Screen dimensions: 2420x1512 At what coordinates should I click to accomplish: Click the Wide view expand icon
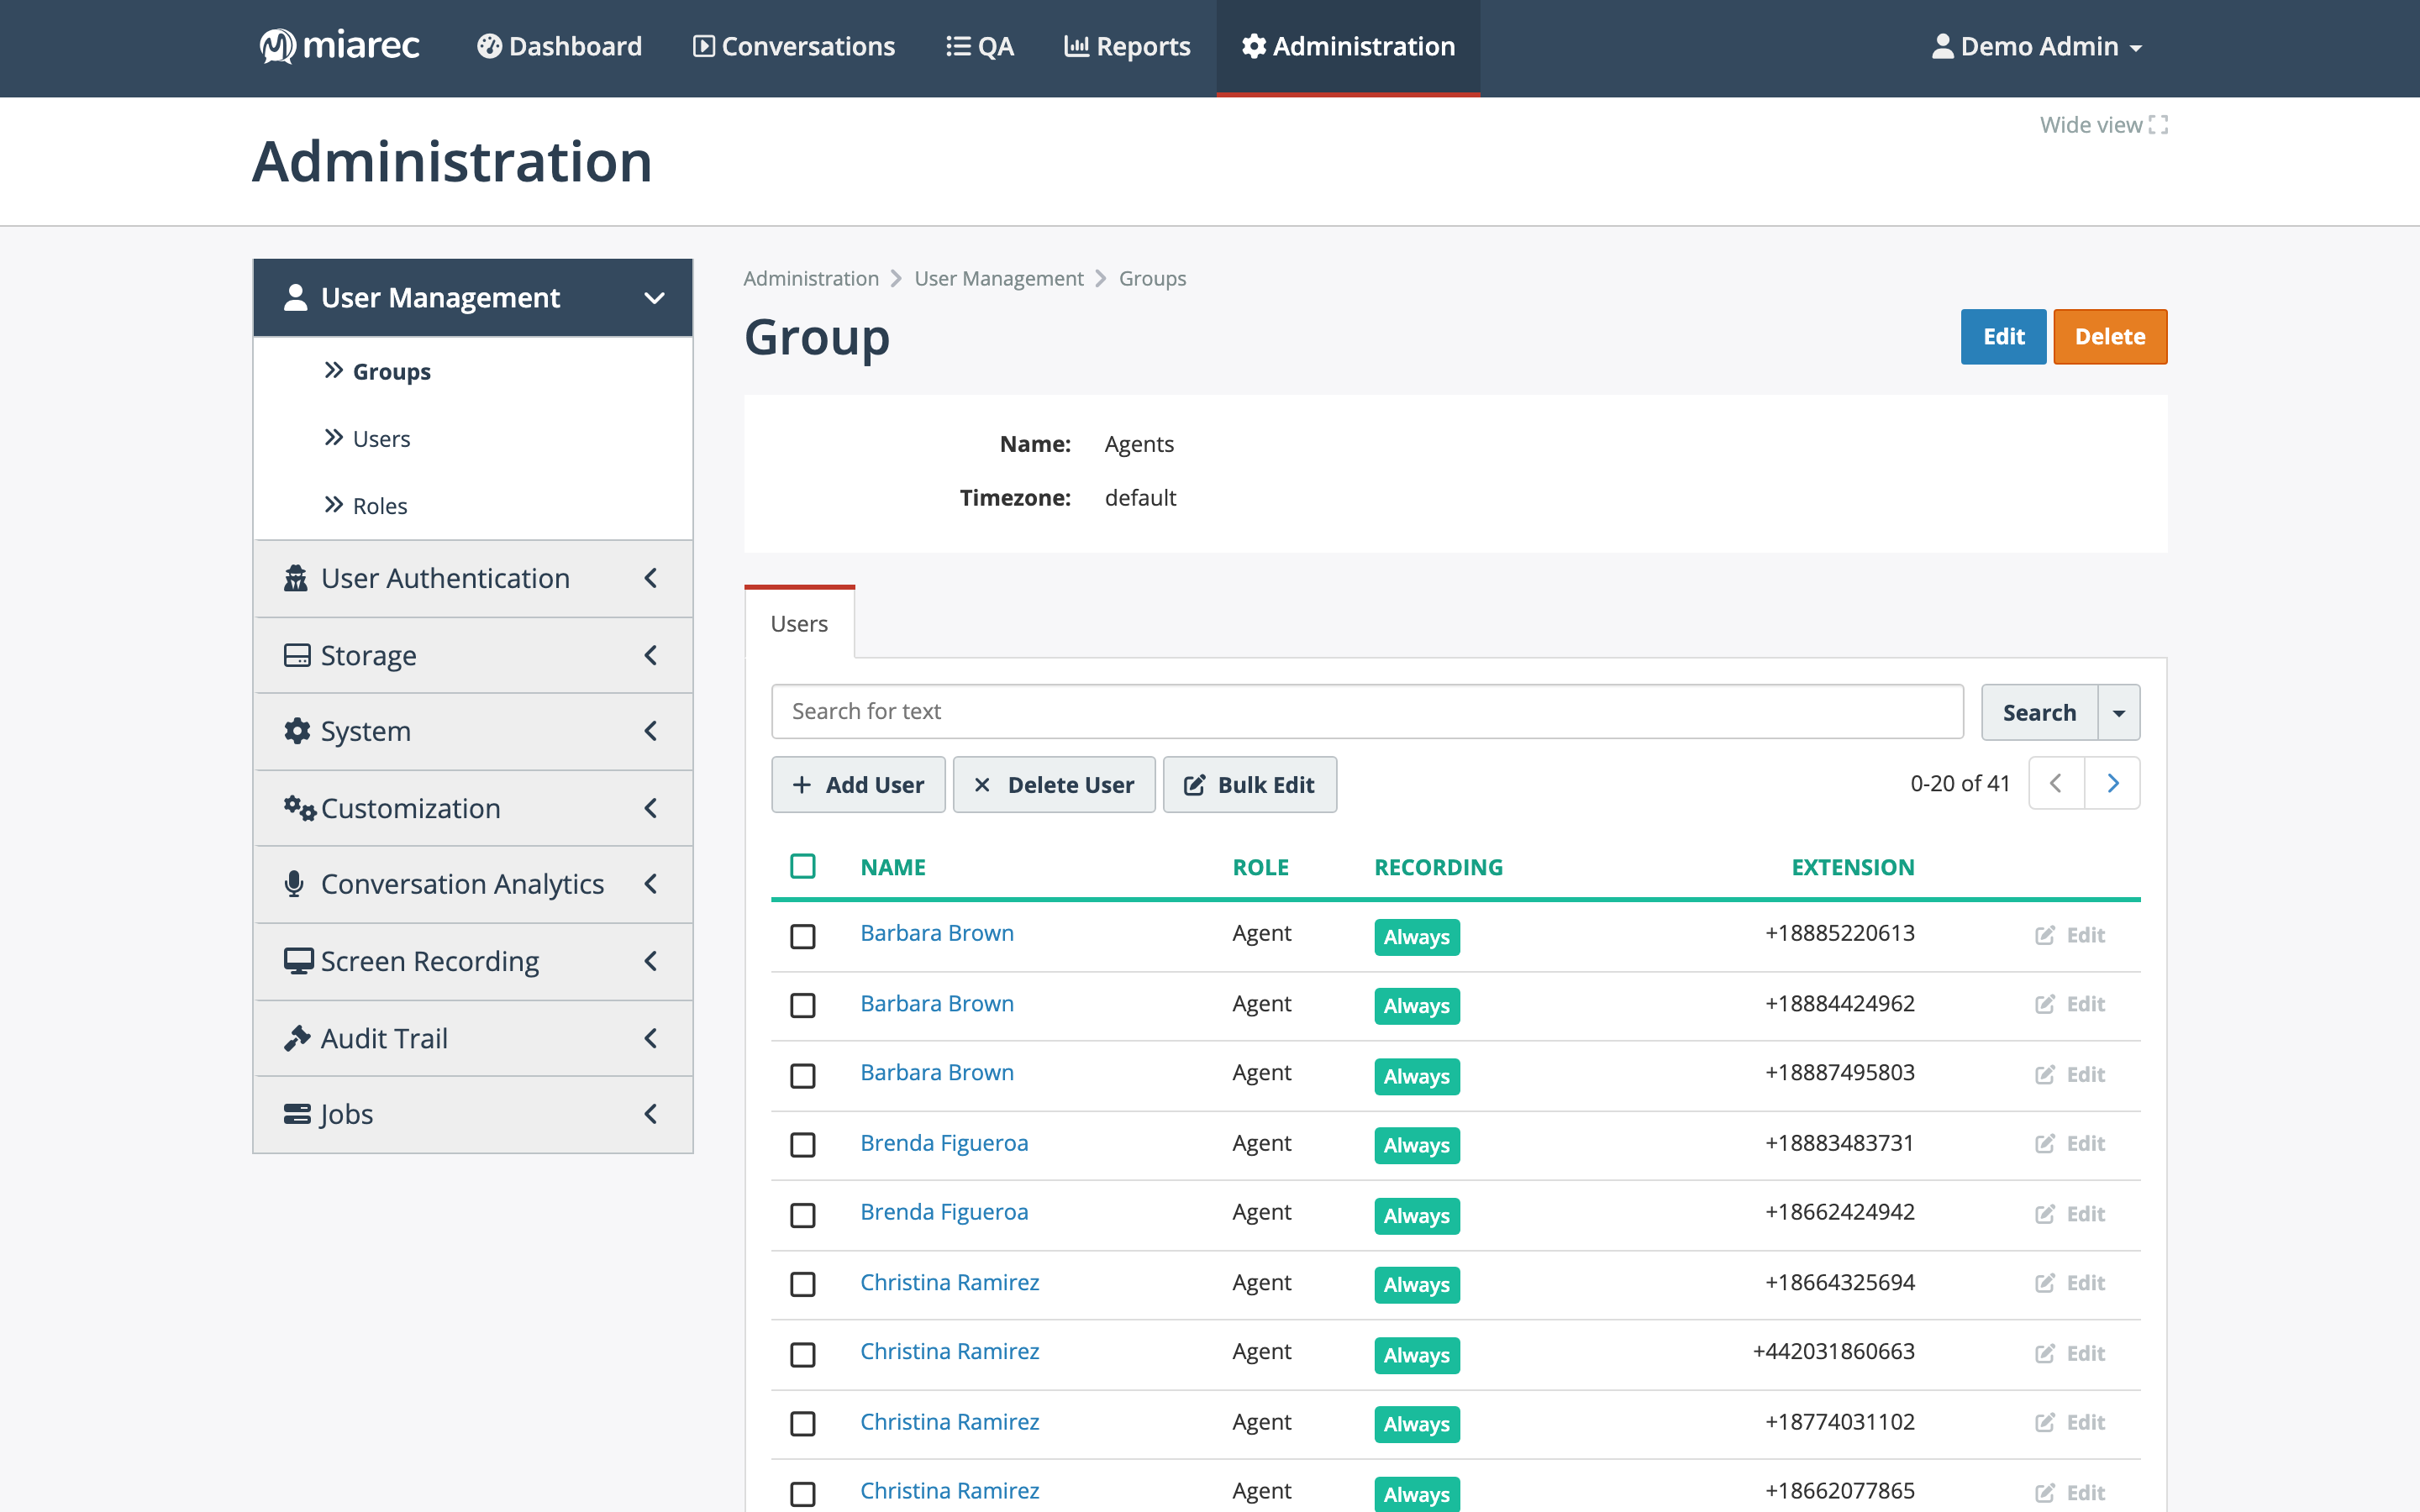tap(2158, 125)
